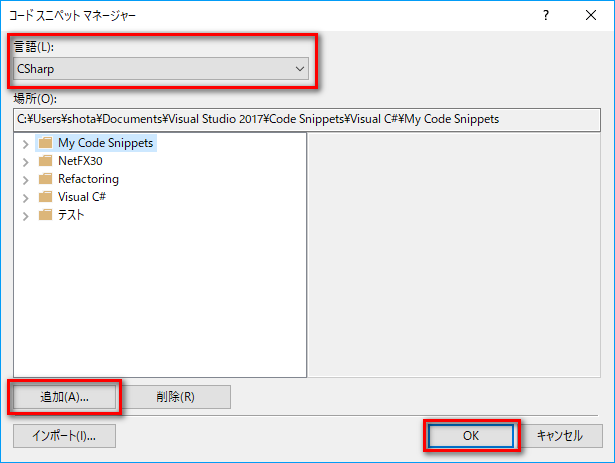Select the Refactoring tree label
Screen dimensions: 615x463
click(88, 179)
